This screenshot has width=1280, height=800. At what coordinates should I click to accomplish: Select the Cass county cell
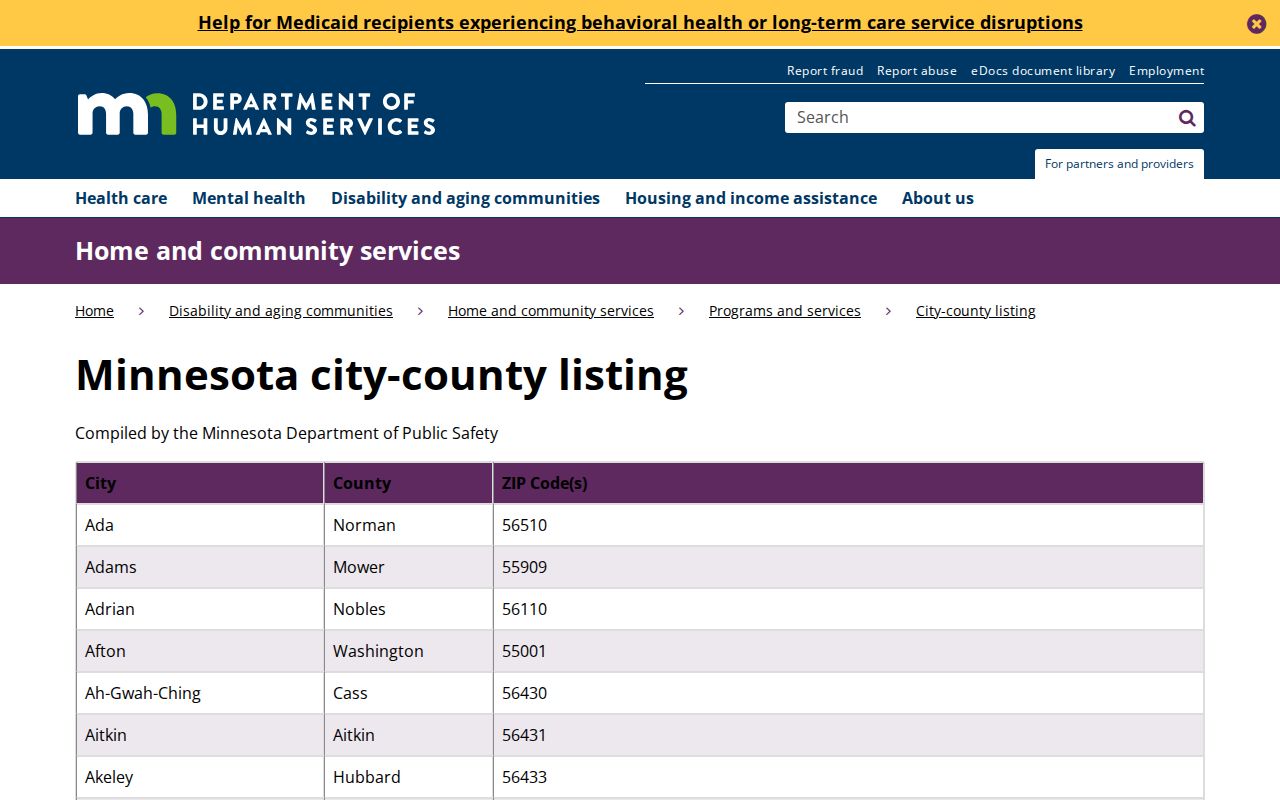[408, 693]
